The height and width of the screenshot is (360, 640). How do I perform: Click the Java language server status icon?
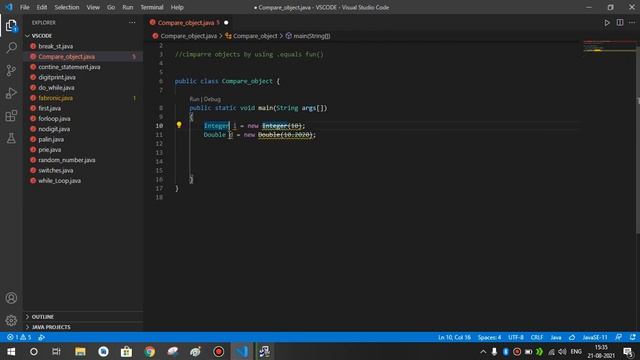click(572, 337)
